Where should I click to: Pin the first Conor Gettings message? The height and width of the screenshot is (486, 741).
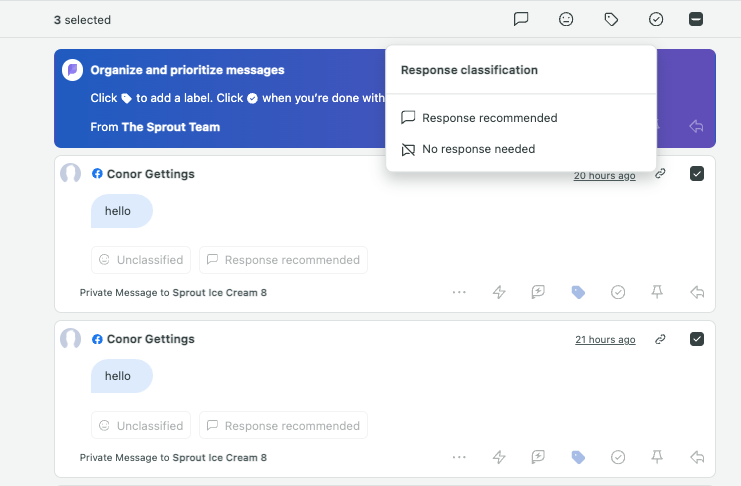click(x=657, y=292)
